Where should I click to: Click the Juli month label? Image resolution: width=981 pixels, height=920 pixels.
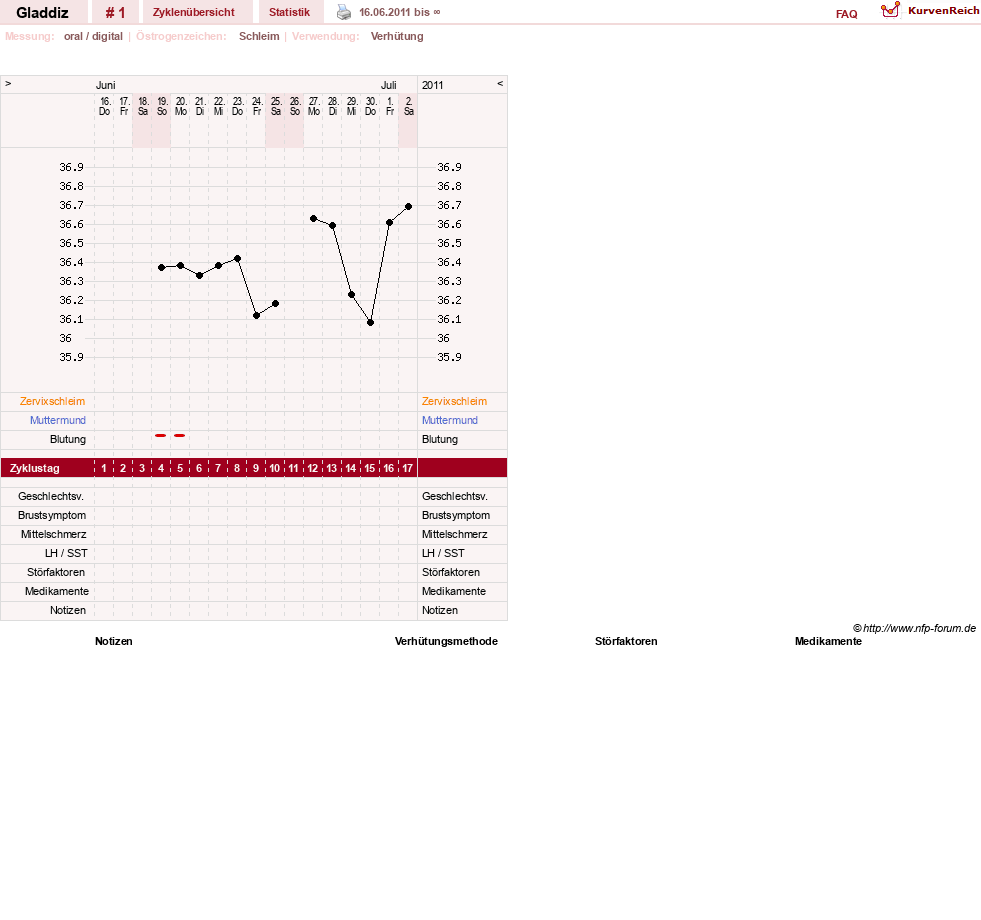[x=389, y=85]
